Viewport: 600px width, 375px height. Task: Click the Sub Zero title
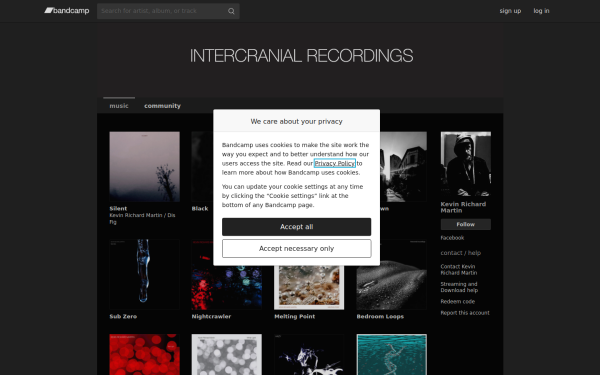(123, 316)
